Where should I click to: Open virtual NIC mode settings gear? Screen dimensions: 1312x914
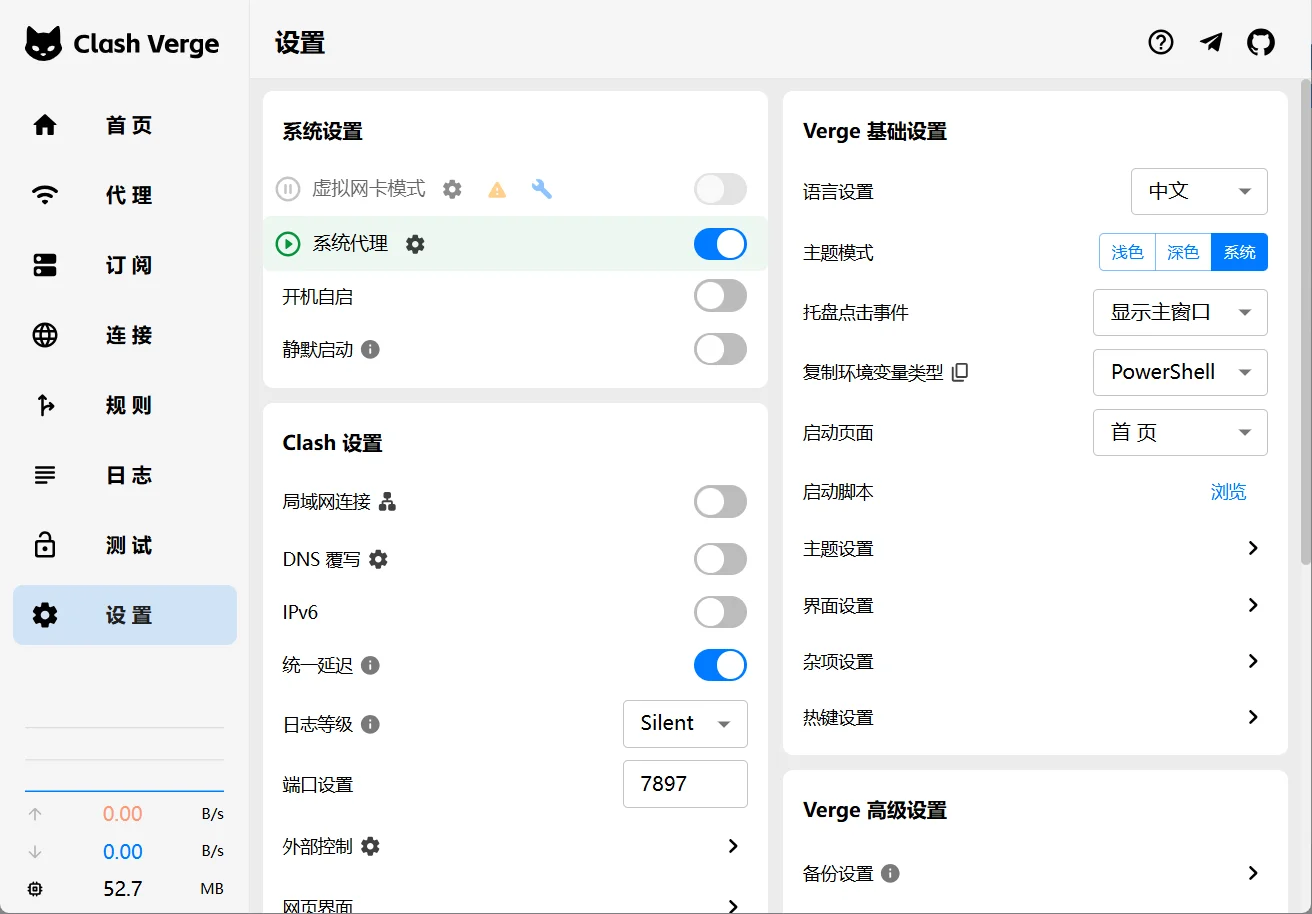(452, 189)
